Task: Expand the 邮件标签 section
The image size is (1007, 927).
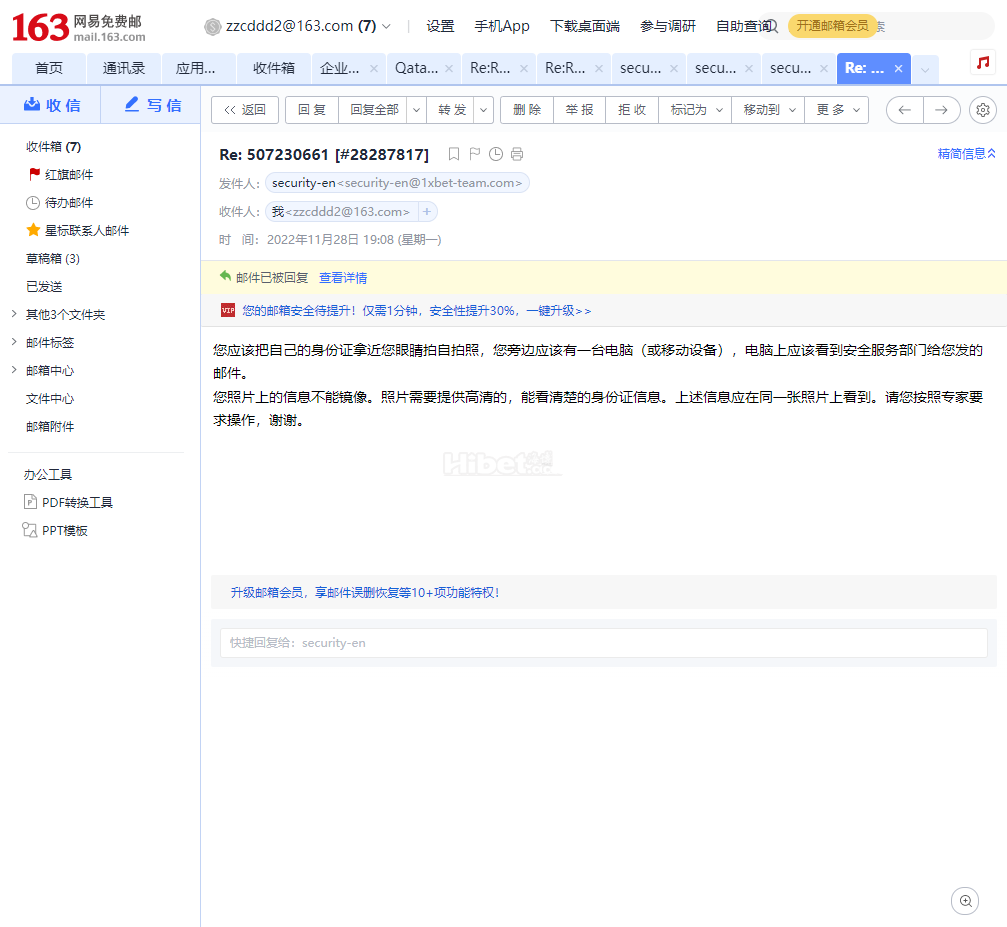Action: tap(13, 343)
